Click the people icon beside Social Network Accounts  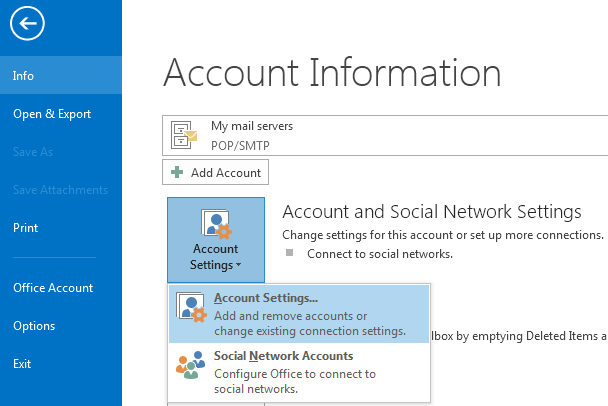pos(190,365)
